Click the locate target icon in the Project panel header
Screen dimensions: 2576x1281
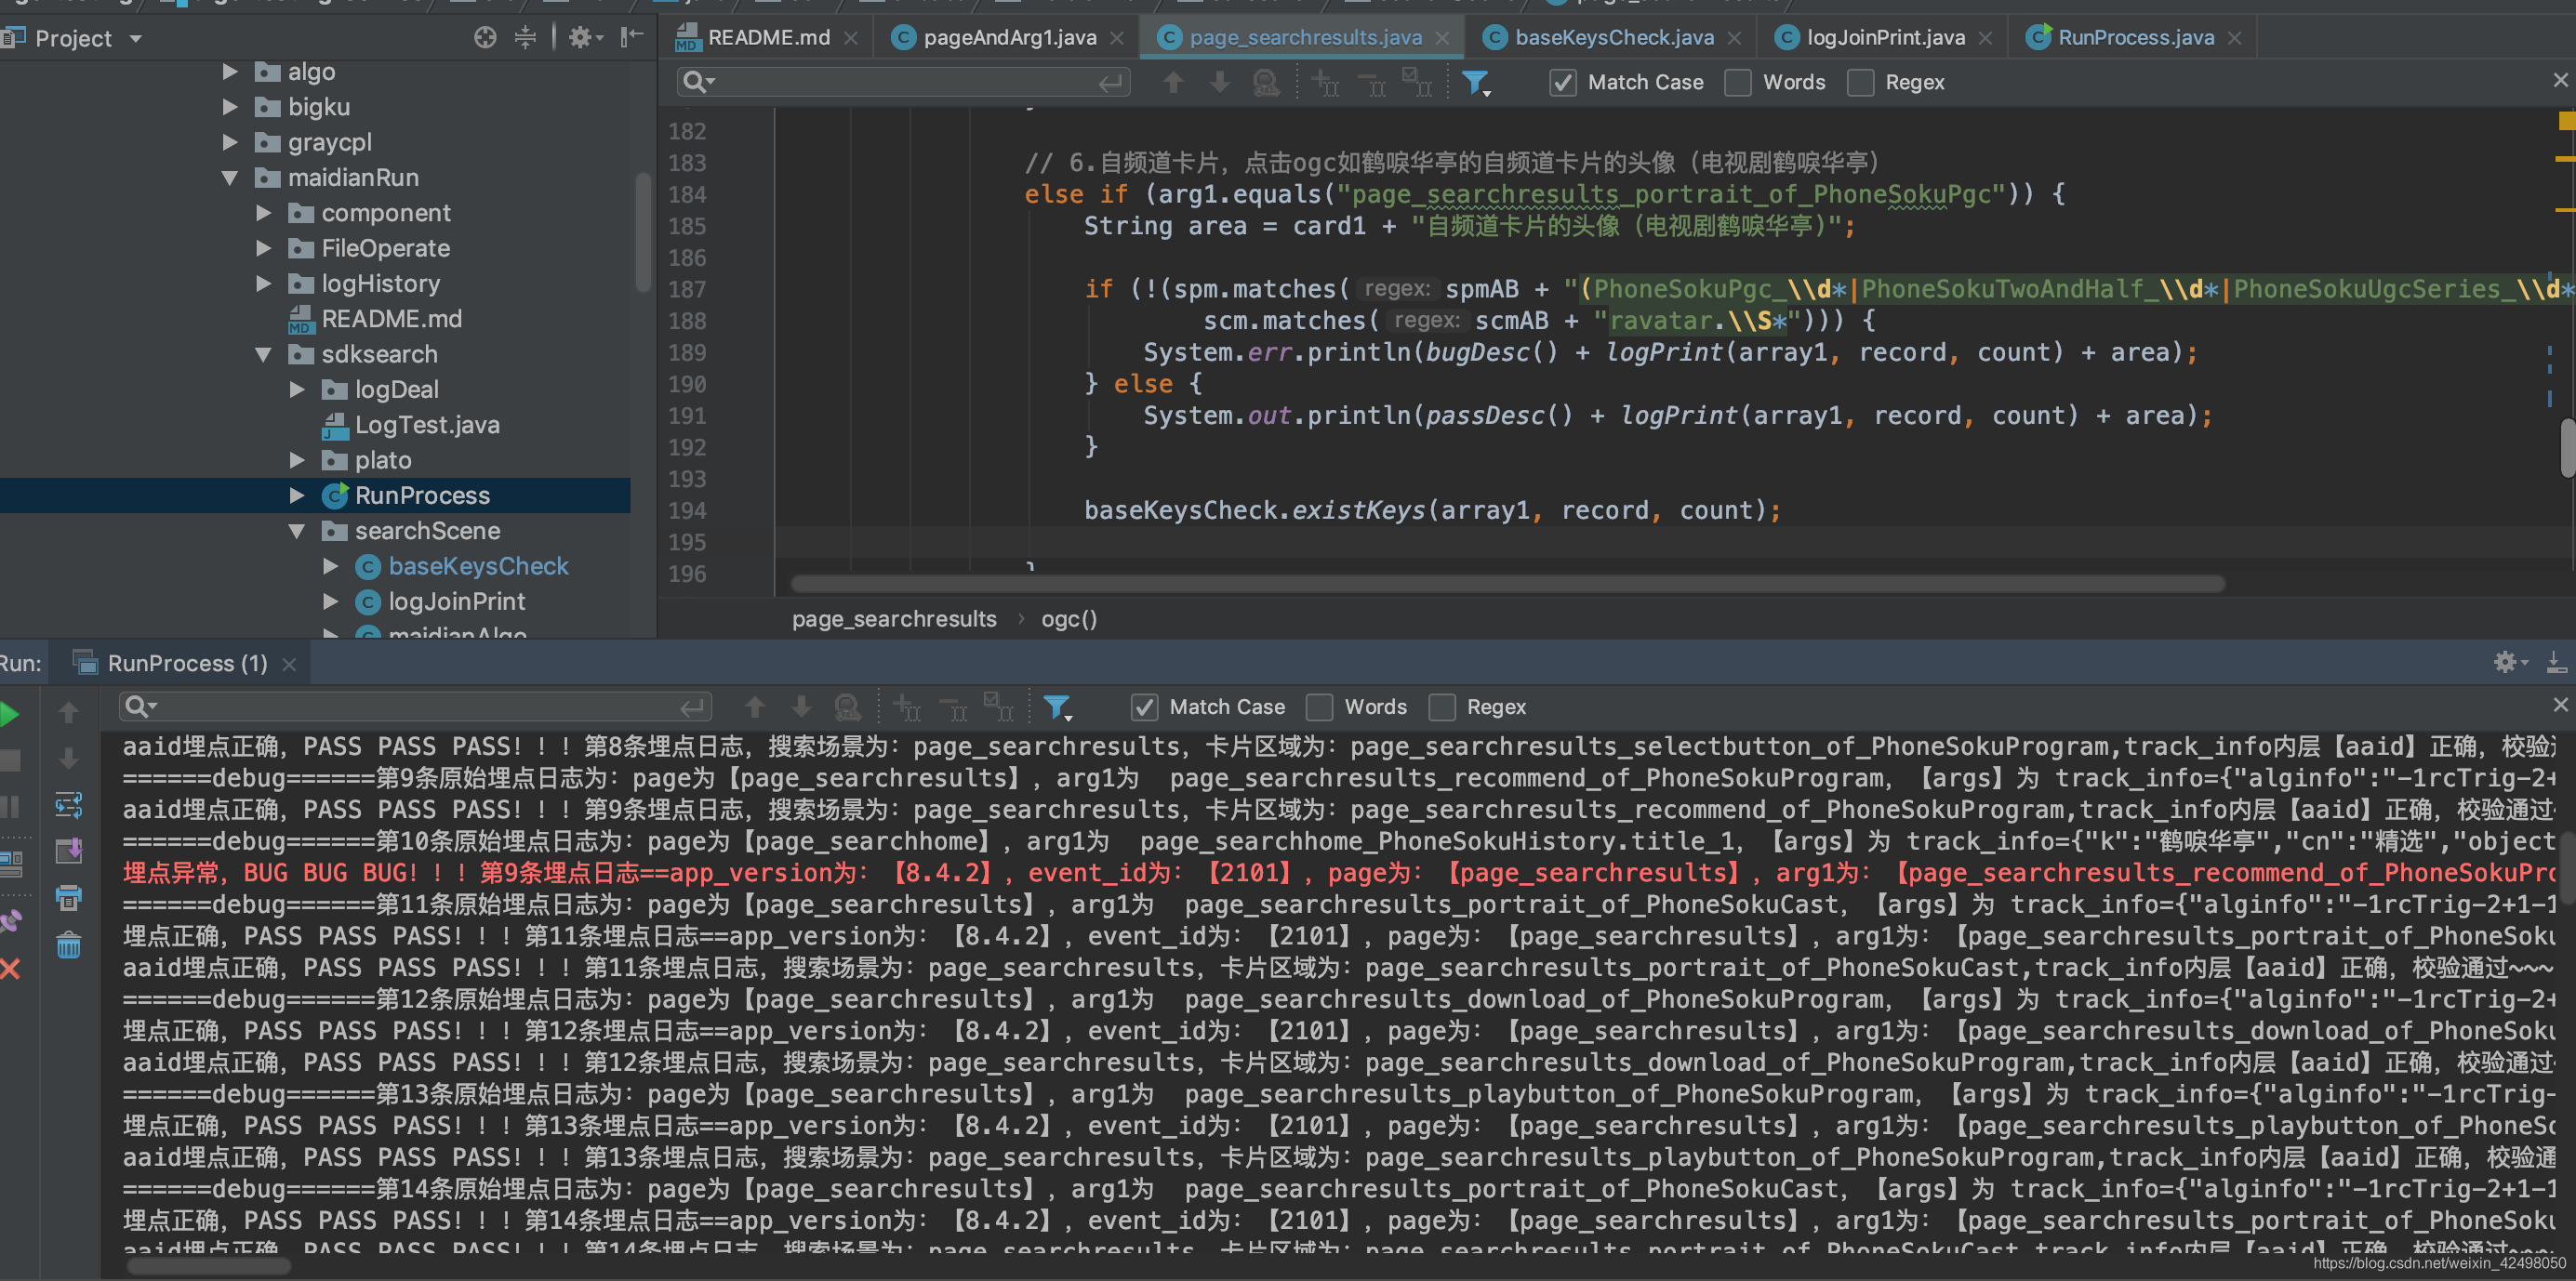coord(485,38)
